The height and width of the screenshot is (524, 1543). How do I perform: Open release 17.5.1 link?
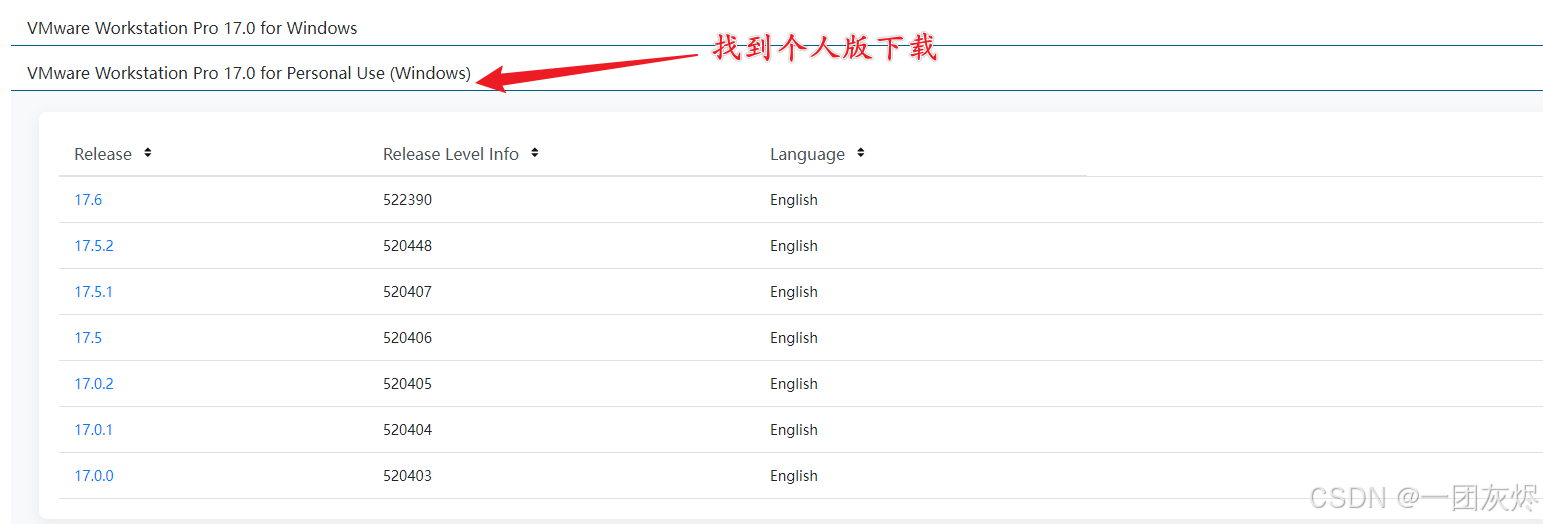pos(94,292)
